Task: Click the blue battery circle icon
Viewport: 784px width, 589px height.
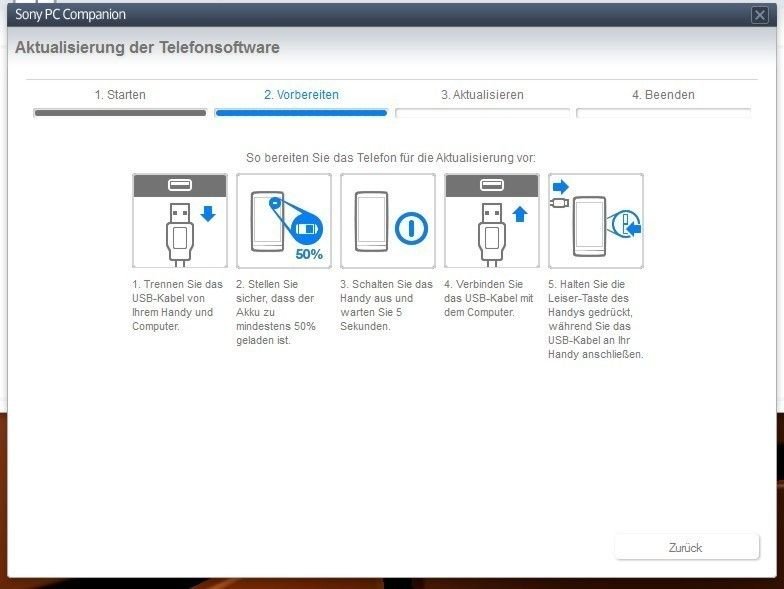Action: click(306, 229)
